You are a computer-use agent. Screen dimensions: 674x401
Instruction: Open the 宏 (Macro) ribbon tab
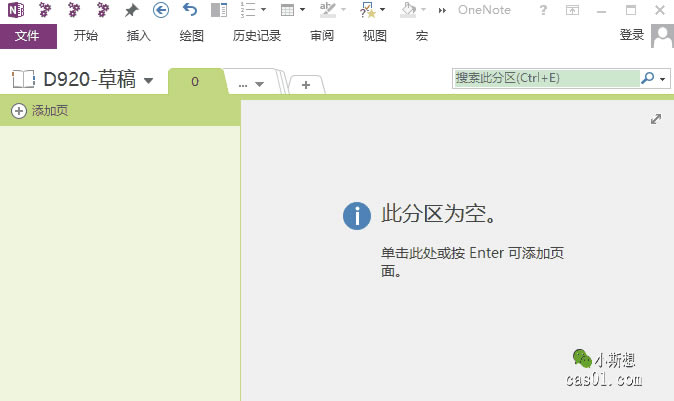(422, 36)
